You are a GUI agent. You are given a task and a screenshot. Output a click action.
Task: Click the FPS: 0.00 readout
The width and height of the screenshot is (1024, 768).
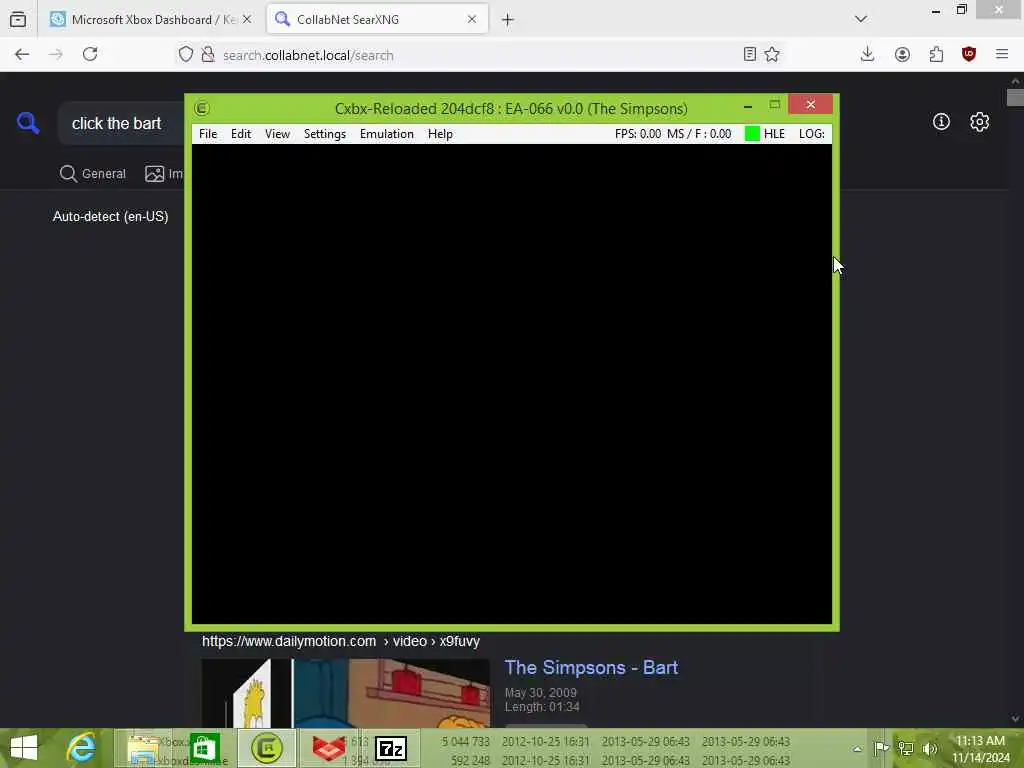tap(637, 134)
